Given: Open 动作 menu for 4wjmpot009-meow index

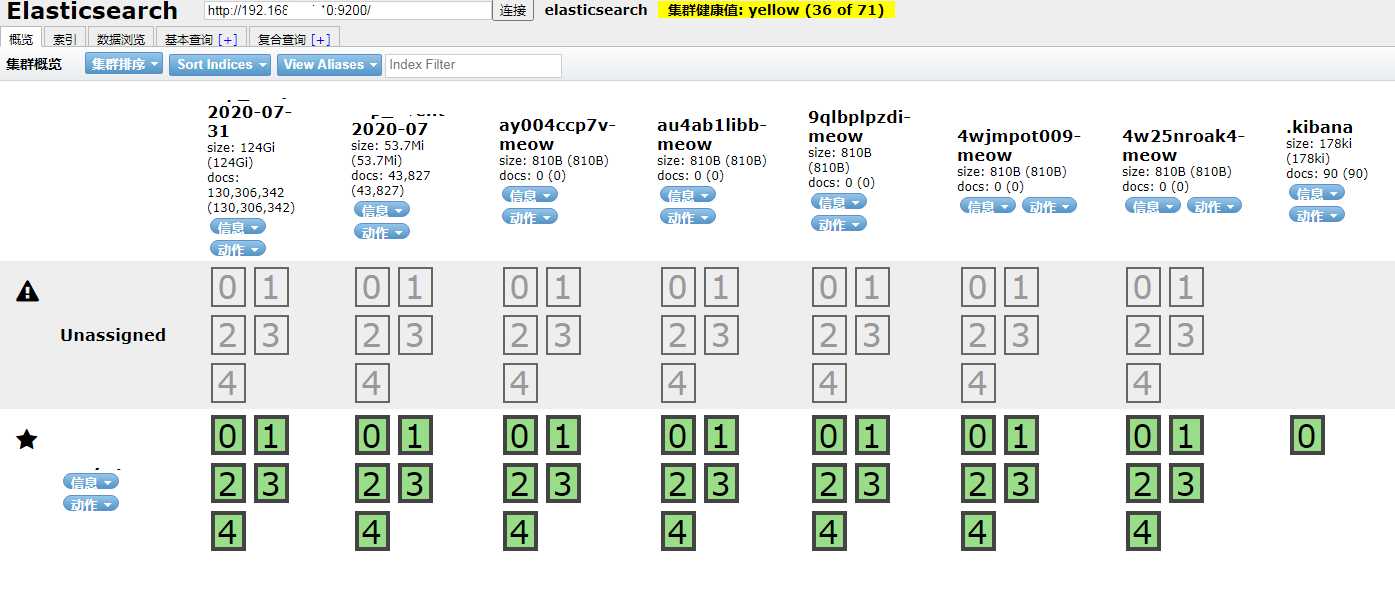Looking at the screenshot, I should coord(1049,206).
